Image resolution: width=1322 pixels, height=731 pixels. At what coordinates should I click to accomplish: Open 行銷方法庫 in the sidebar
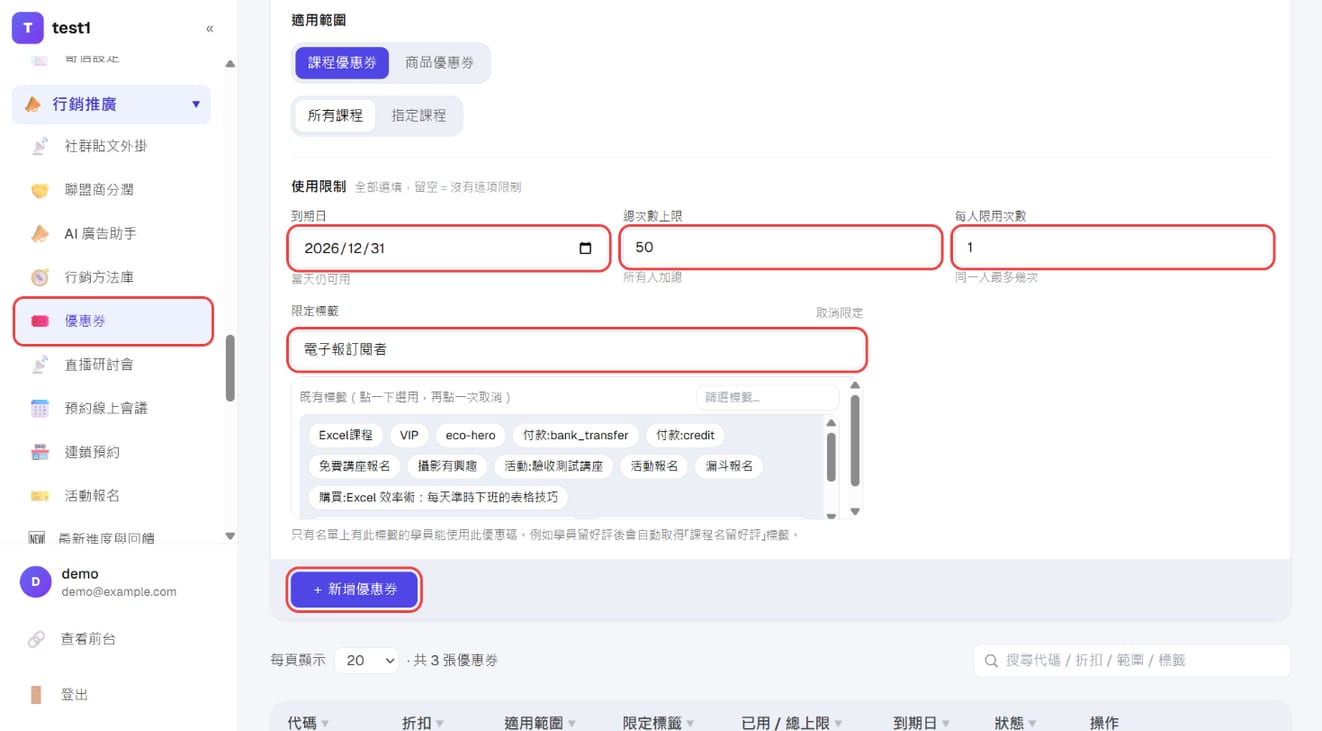click(112, 277)
